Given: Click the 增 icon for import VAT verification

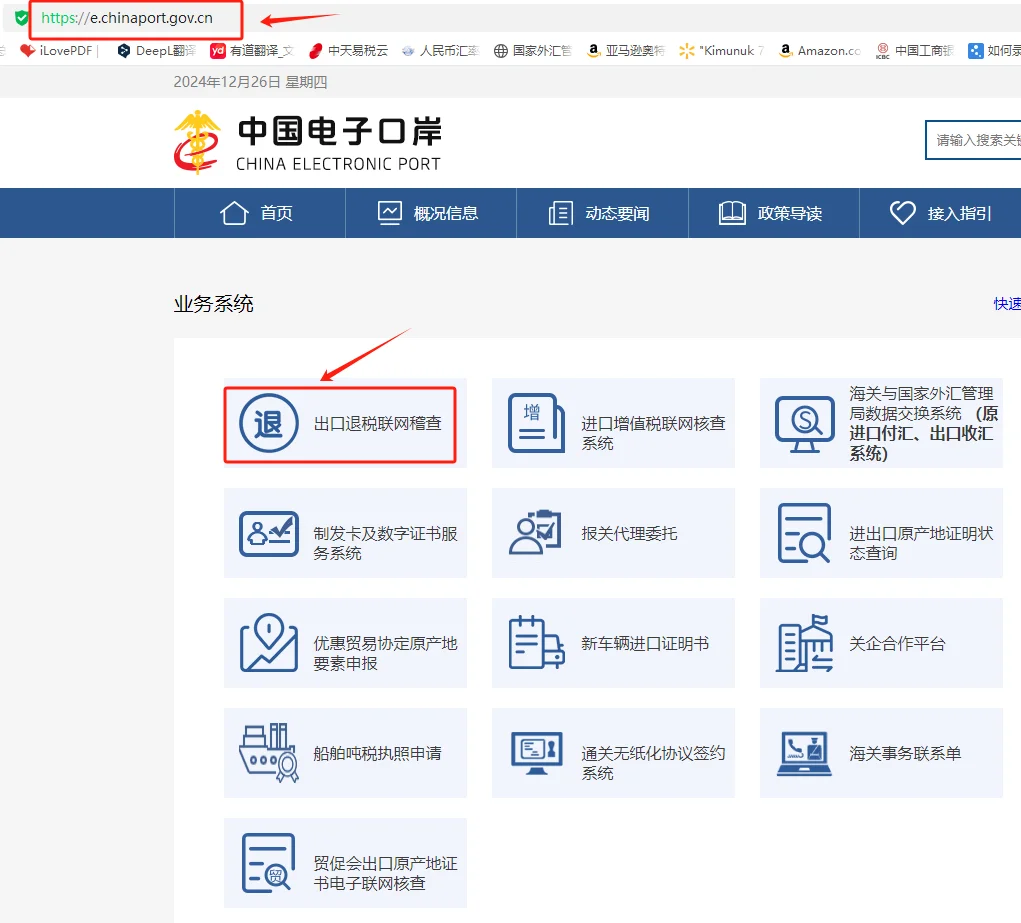Looking at the screenshot, I should [x=537, y=425].
